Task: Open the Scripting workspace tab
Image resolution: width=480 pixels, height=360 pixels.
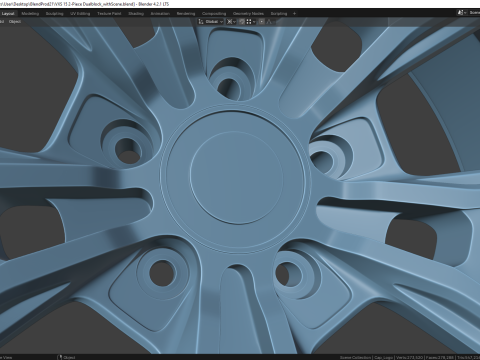Action: click(x=279, y=14)
